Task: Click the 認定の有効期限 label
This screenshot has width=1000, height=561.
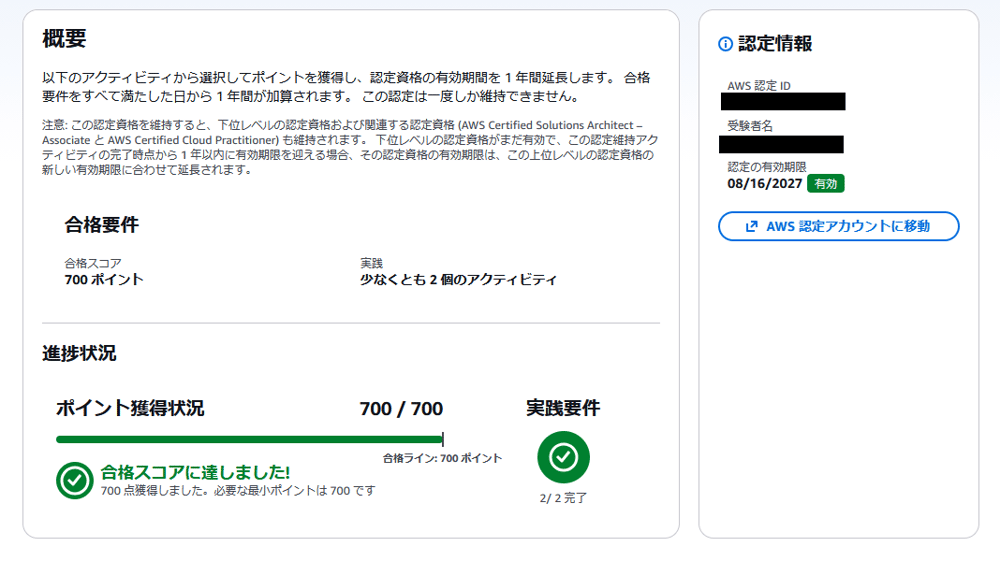Action: click(767, 167)
